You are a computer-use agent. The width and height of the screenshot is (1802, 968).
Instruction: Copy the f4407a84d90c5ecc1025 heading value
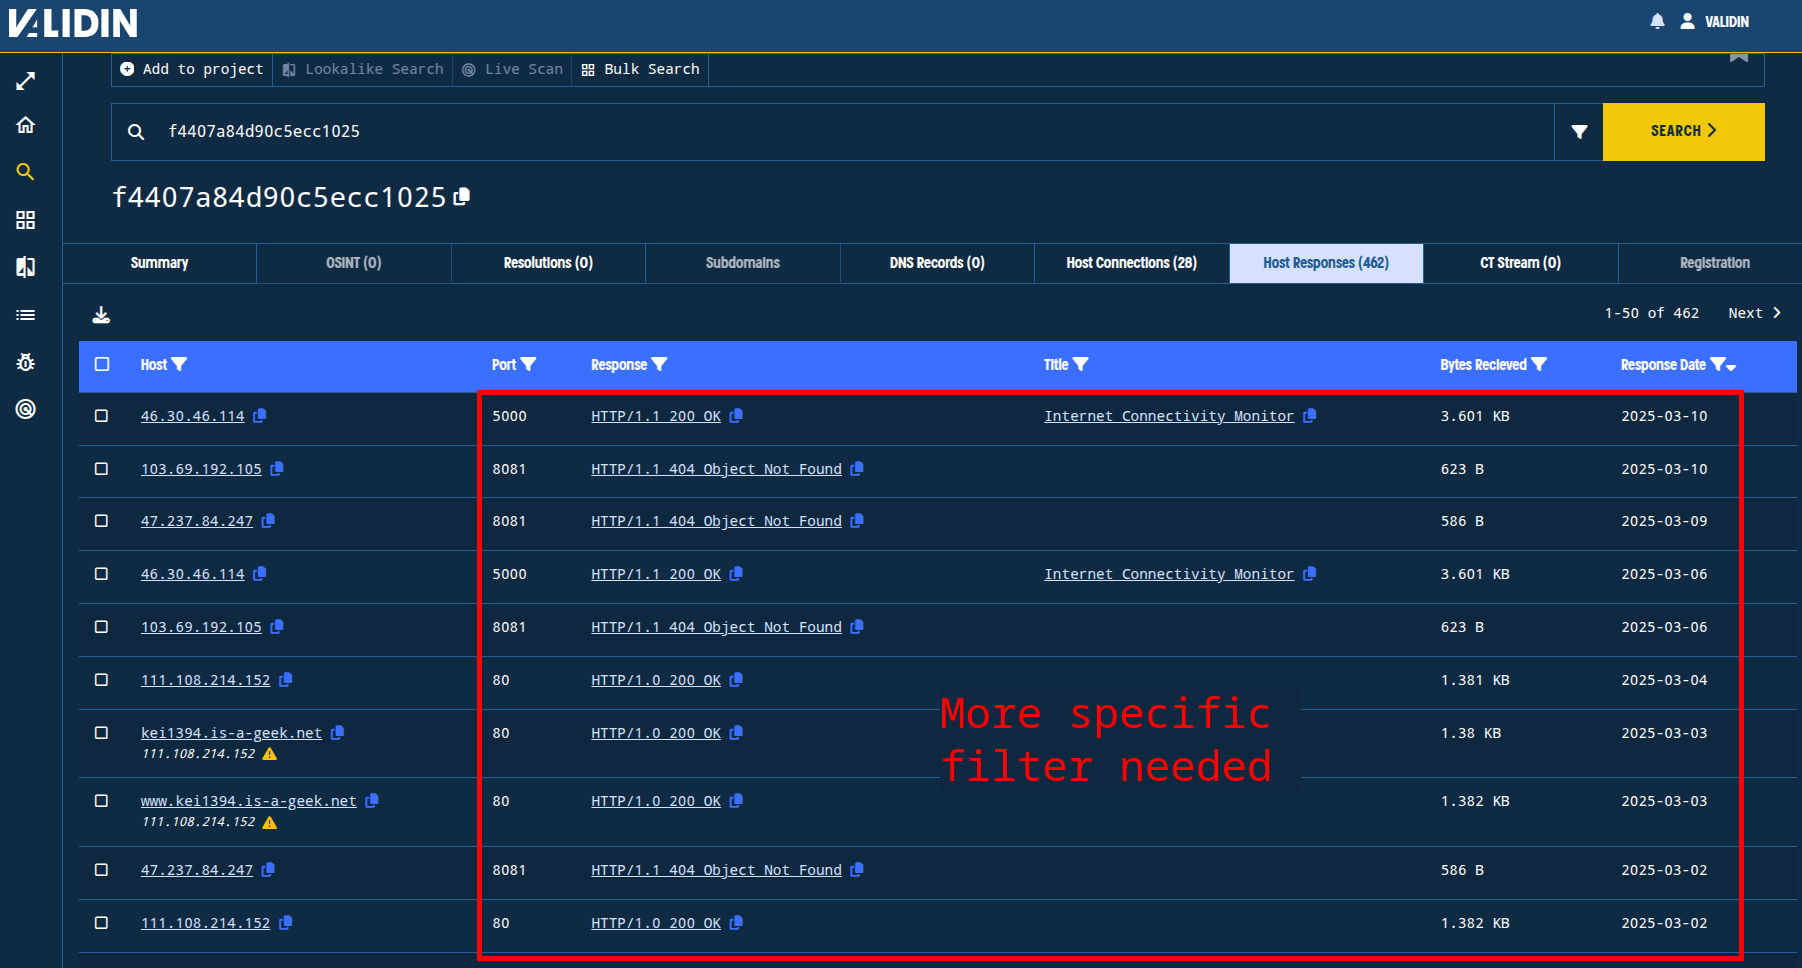(462, 197)
